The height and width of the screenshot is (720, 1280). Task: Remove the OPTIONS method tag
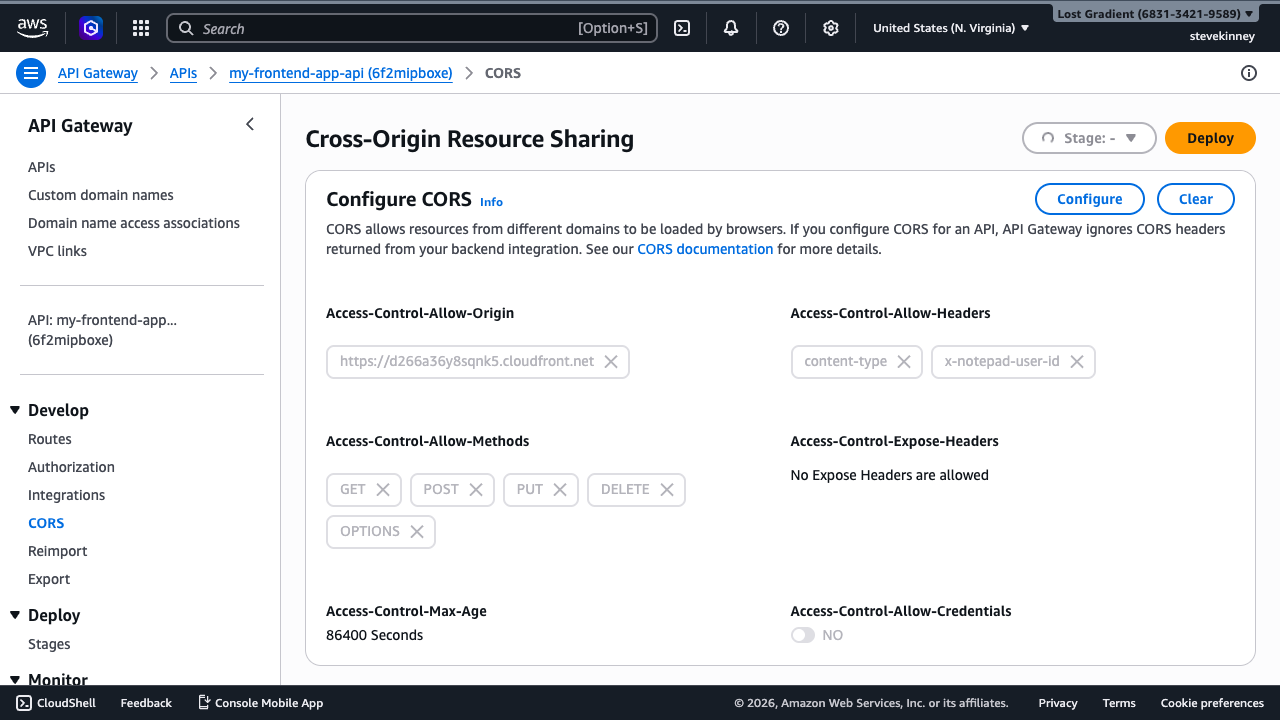pyautogui.click(x=417, y=531)
